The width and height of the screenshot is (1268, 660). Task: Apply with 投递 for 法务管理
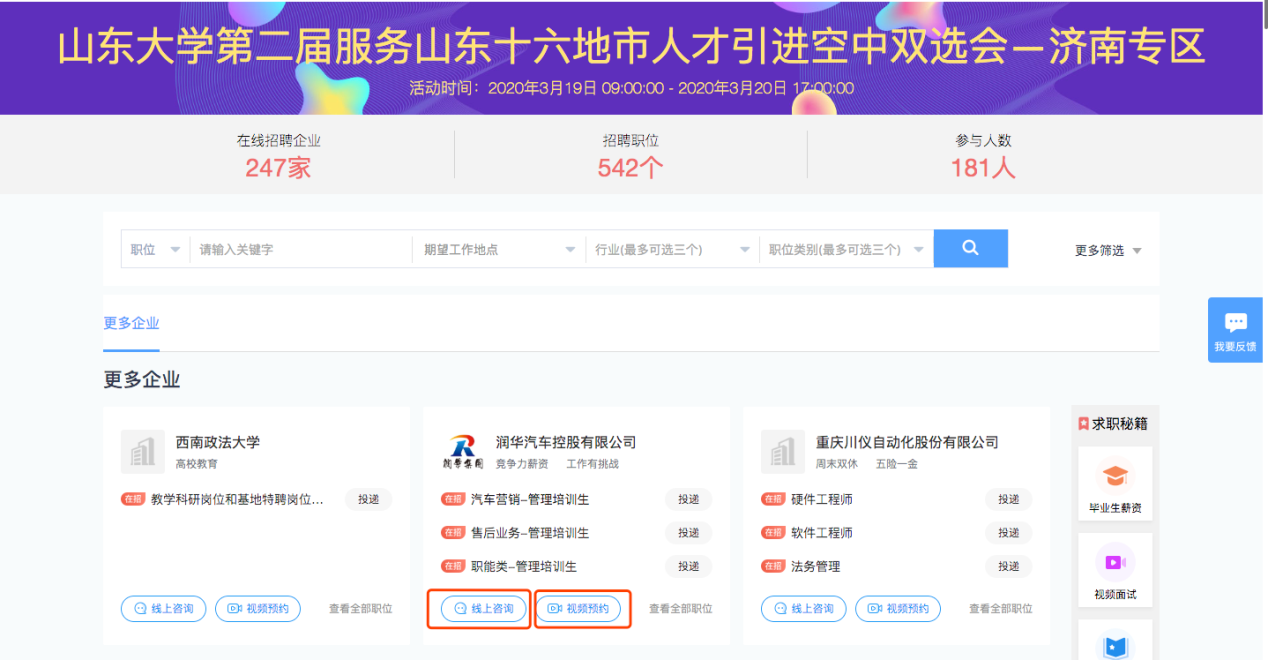[x=1008, y=567]
